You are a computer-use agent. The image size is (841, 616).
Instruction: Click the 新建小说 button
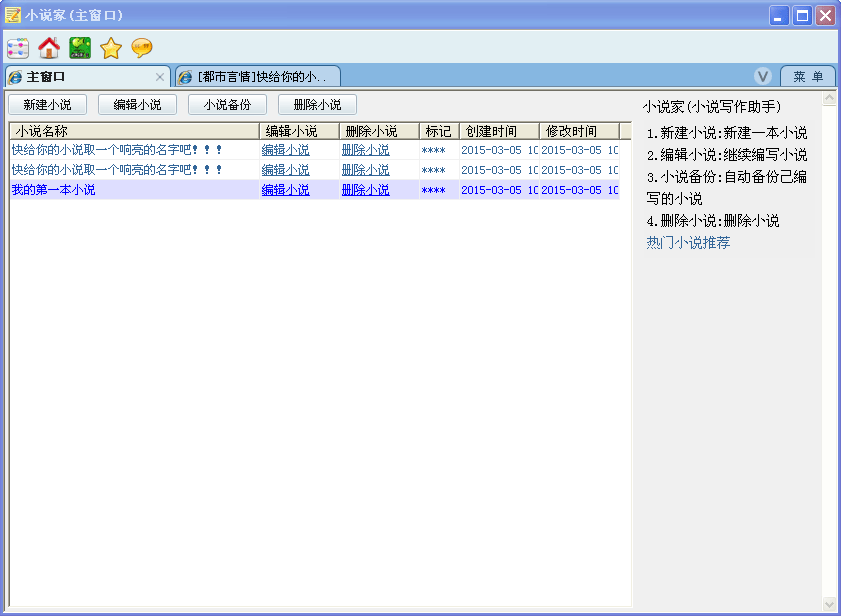click(x=47, y=105)
